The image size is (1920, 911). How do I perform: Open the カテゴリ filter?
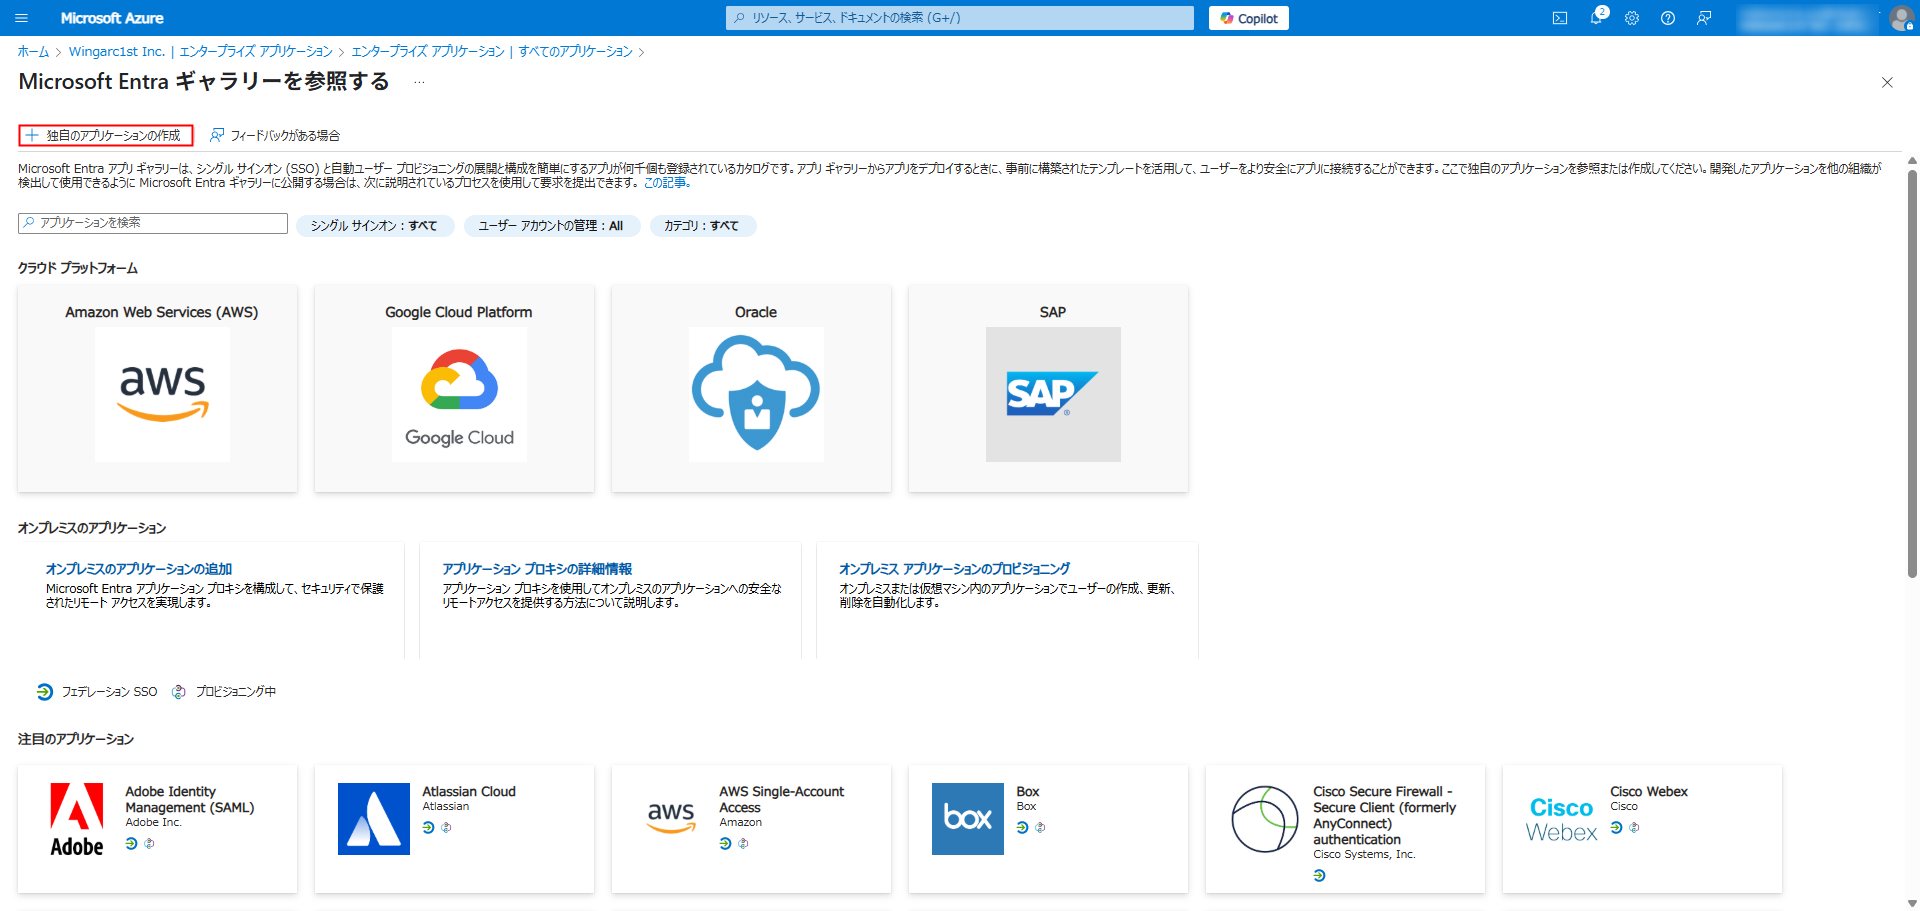pos(702,226)
